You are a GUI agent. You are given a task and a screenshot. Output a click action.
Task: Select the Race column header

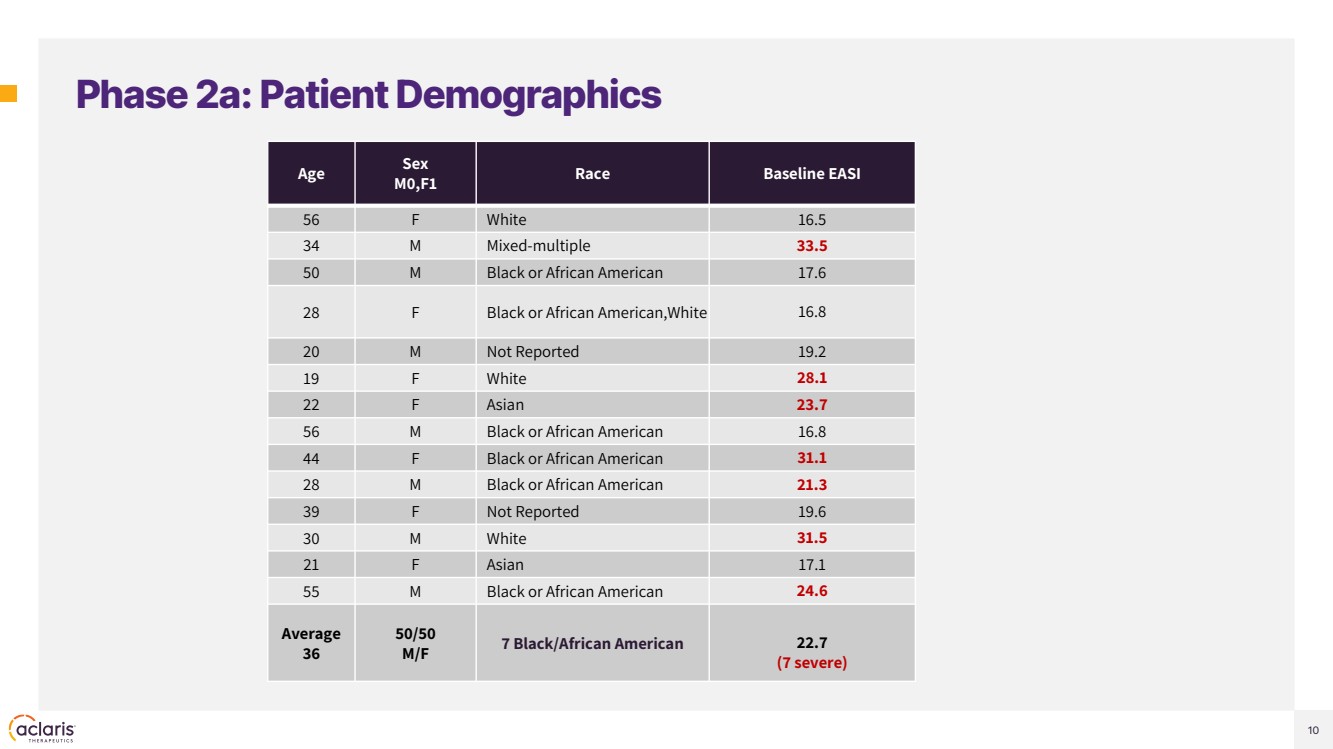pyautogui.click(x=592, y=174)
